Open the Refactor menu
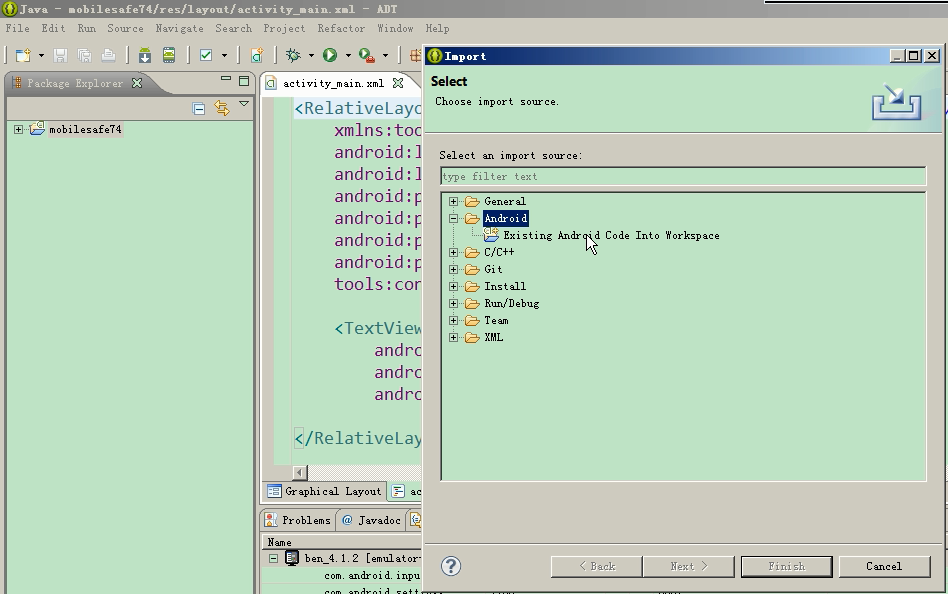Image resolution: width=948 pixels, height=594 pixels. point(341,29)
